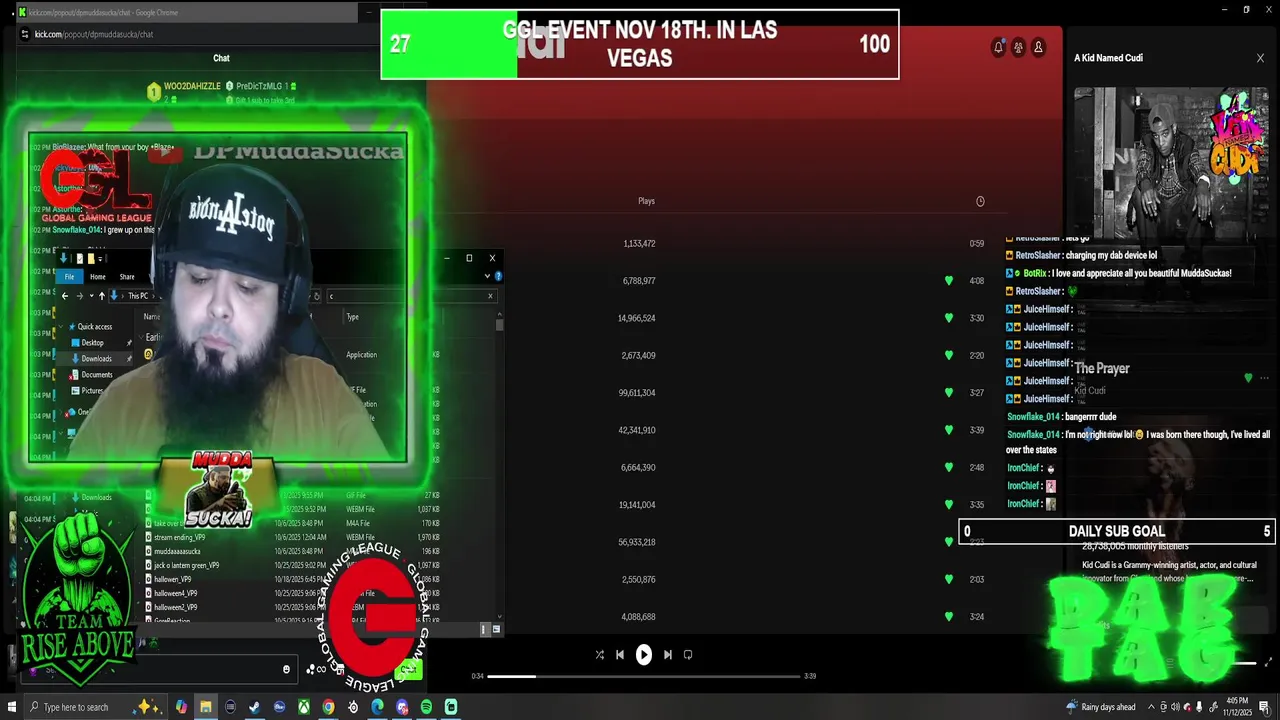Viewport: 1280px width, 720px height.
Task: Open Spotify from the taskbar
Action: coord(426,707)
